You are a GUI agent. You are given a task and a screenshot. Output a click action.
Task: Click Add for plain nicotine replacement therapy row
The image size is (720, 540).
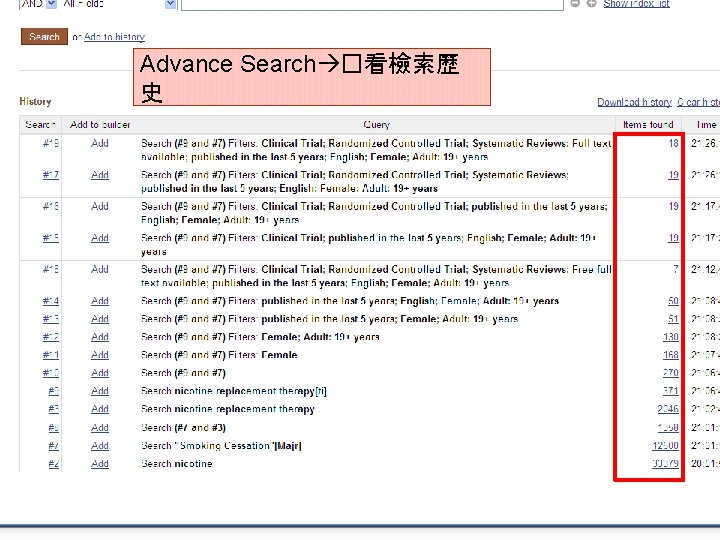[x=100, y=409]
